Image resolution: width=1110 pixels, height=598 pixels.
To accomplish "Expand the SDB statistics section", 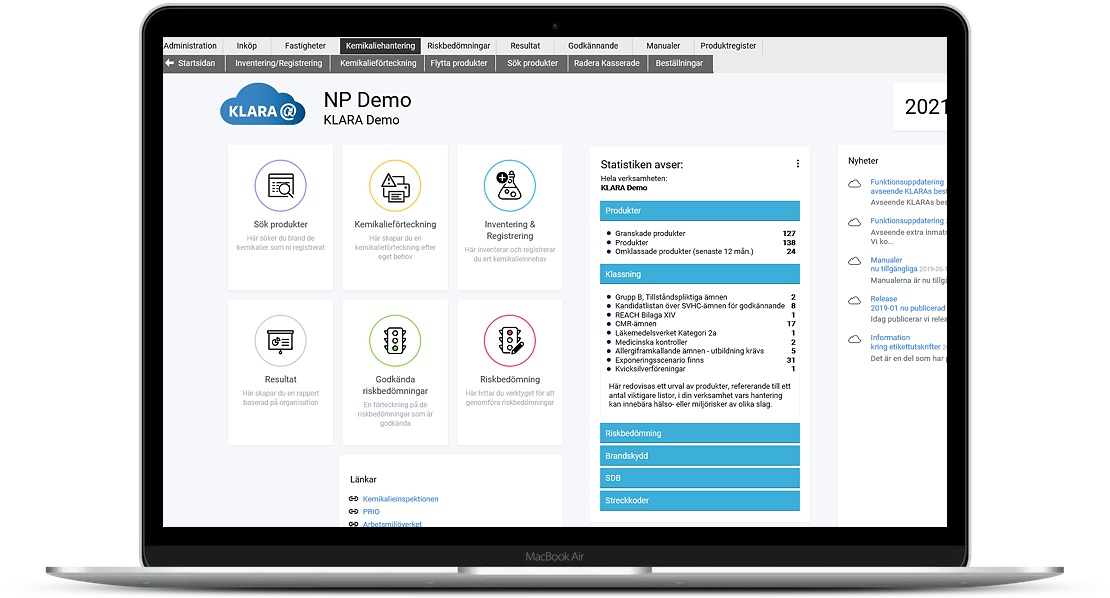I will pyautogui.click(x=699, y=478).
